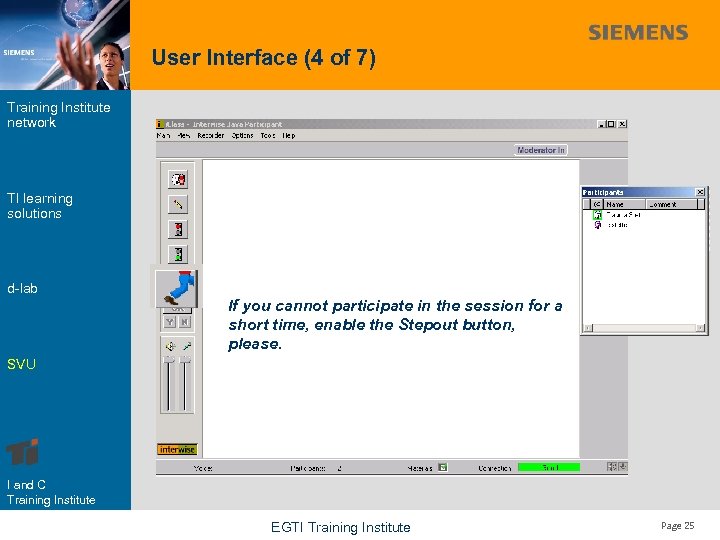The height and width of the screenshot is (540, 720).
Task: Open the View menu
Action: point(184,135)
